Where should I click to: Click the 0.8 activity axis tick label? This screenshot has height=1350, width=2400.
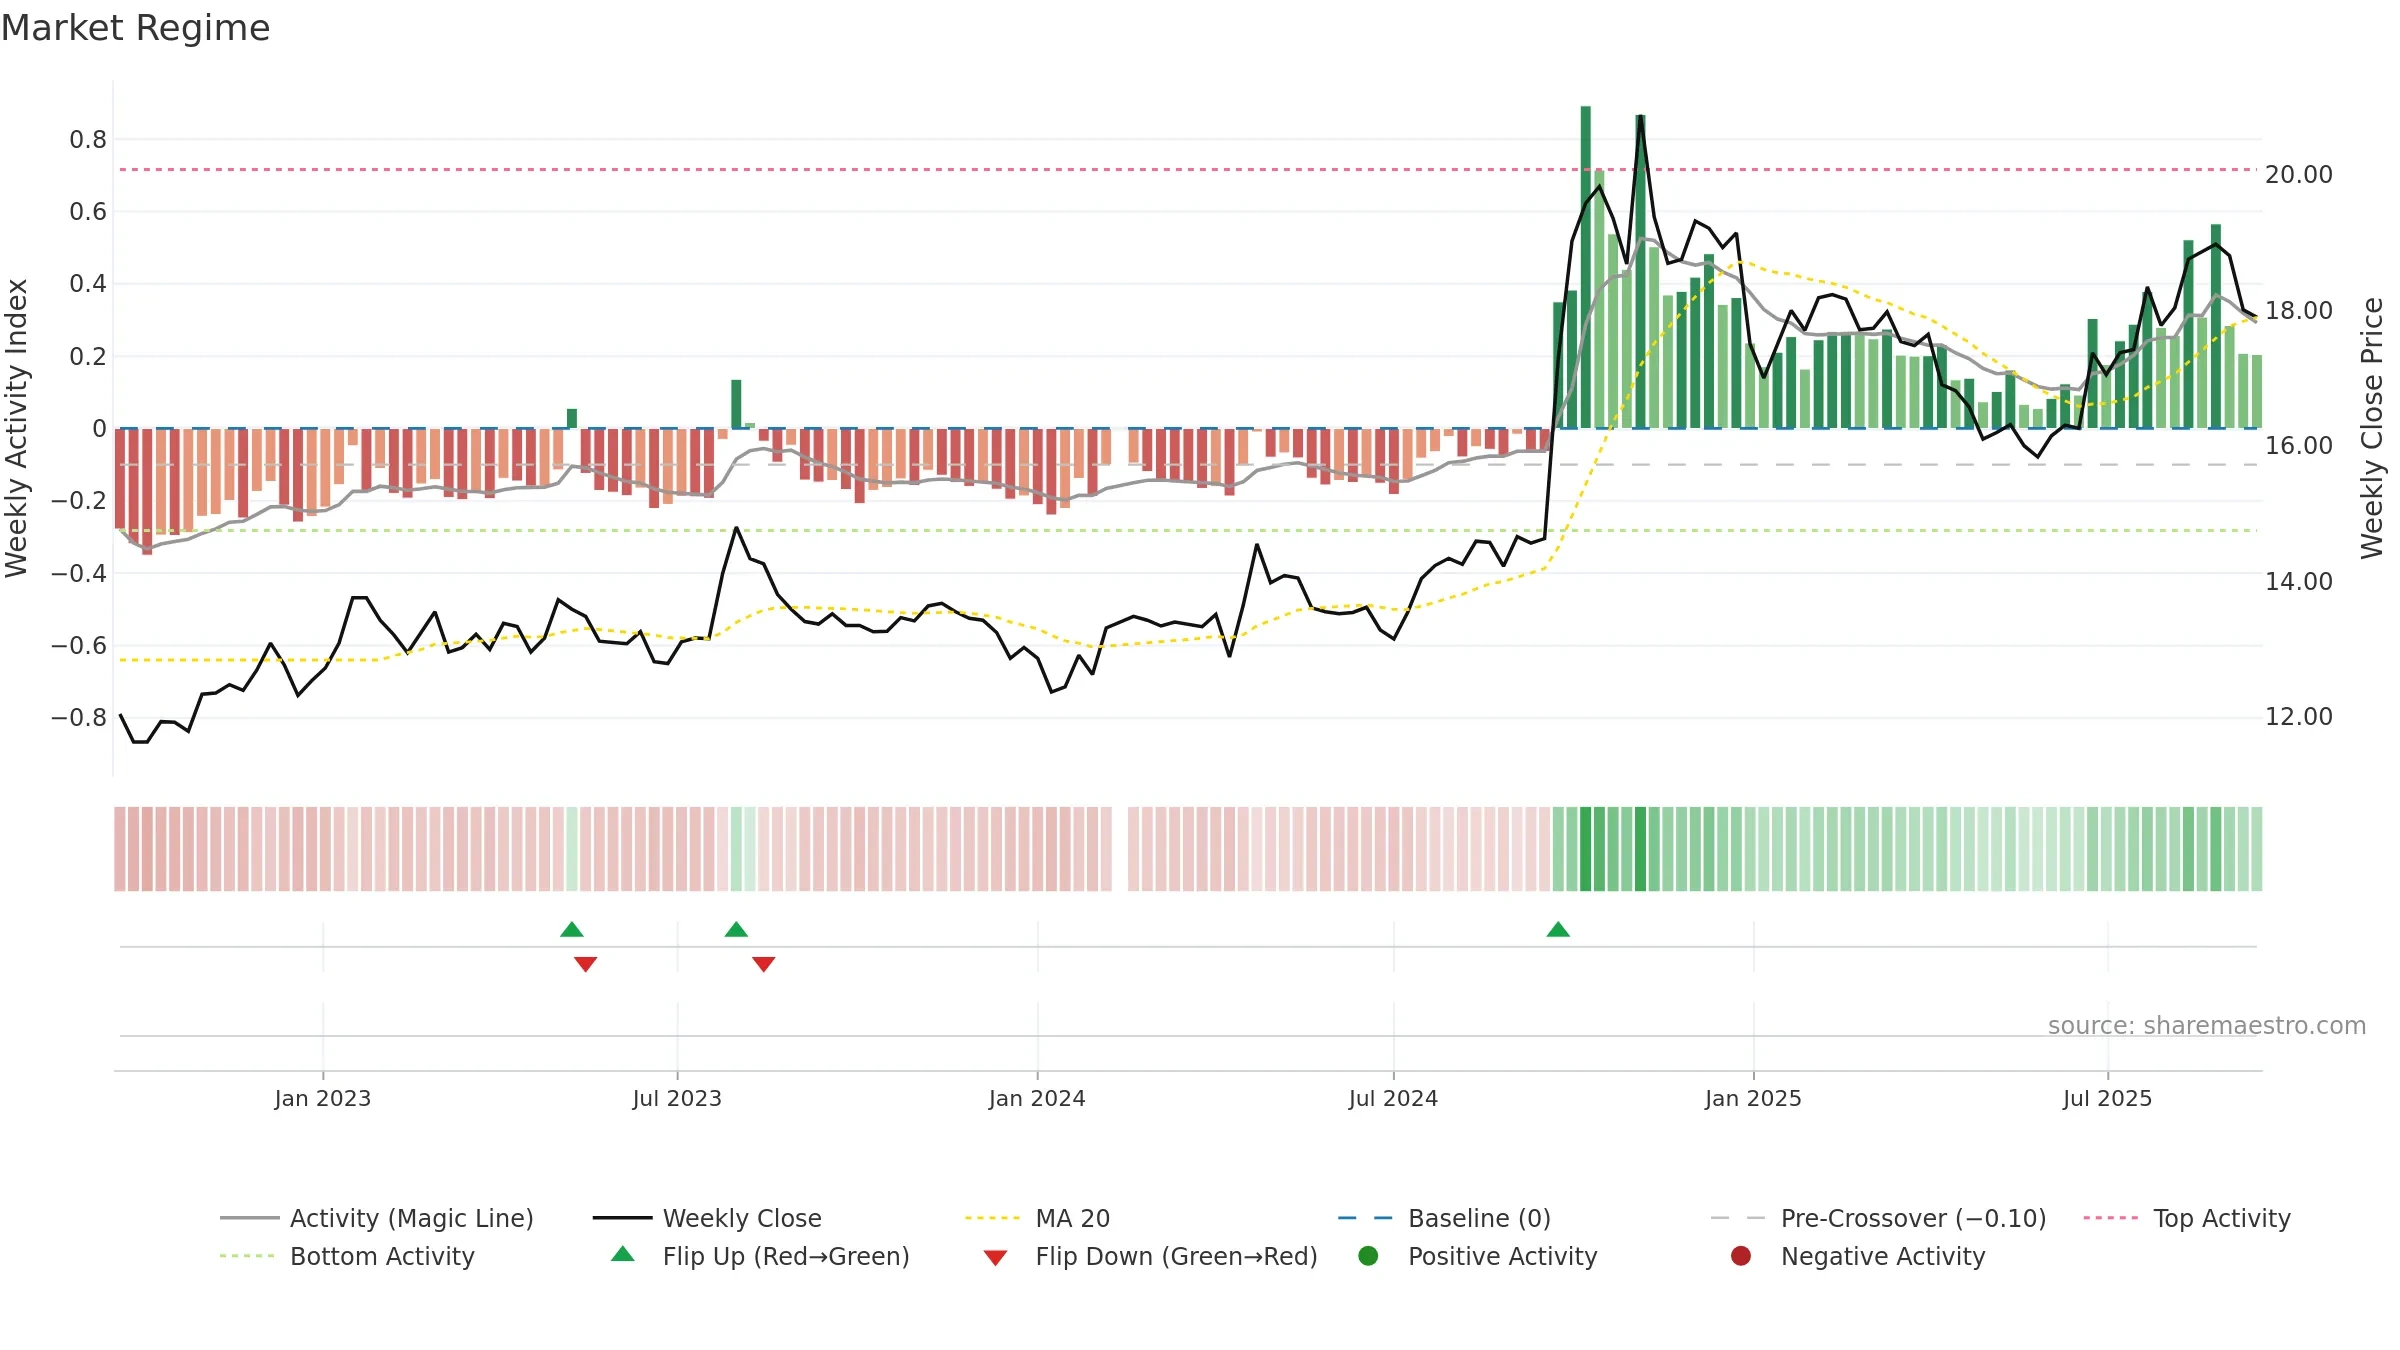coord(88,140)
